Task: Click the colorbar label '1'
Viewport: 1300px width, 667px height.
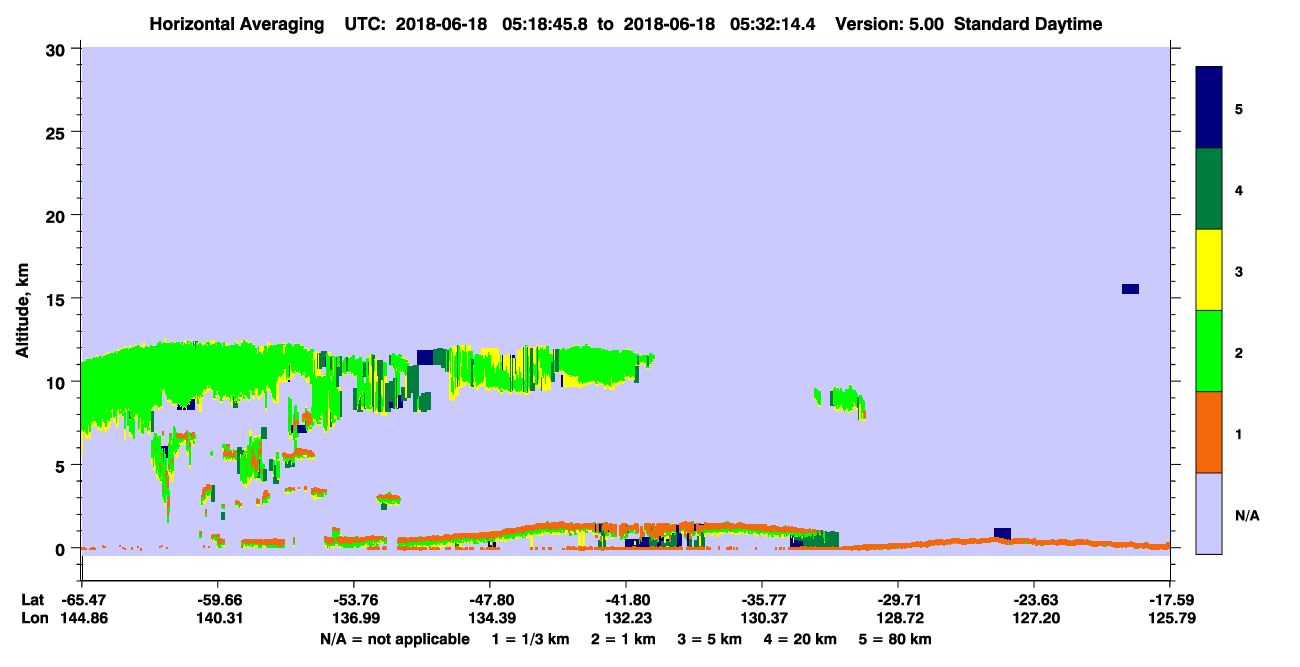Action: pos(1239,433)
